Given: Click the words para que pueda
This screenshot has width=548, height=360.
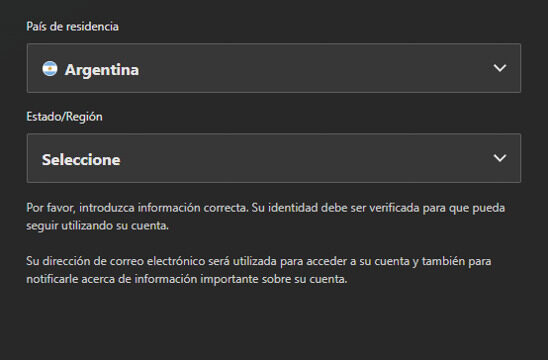Looking at the screenshot, I should (464, 208).
